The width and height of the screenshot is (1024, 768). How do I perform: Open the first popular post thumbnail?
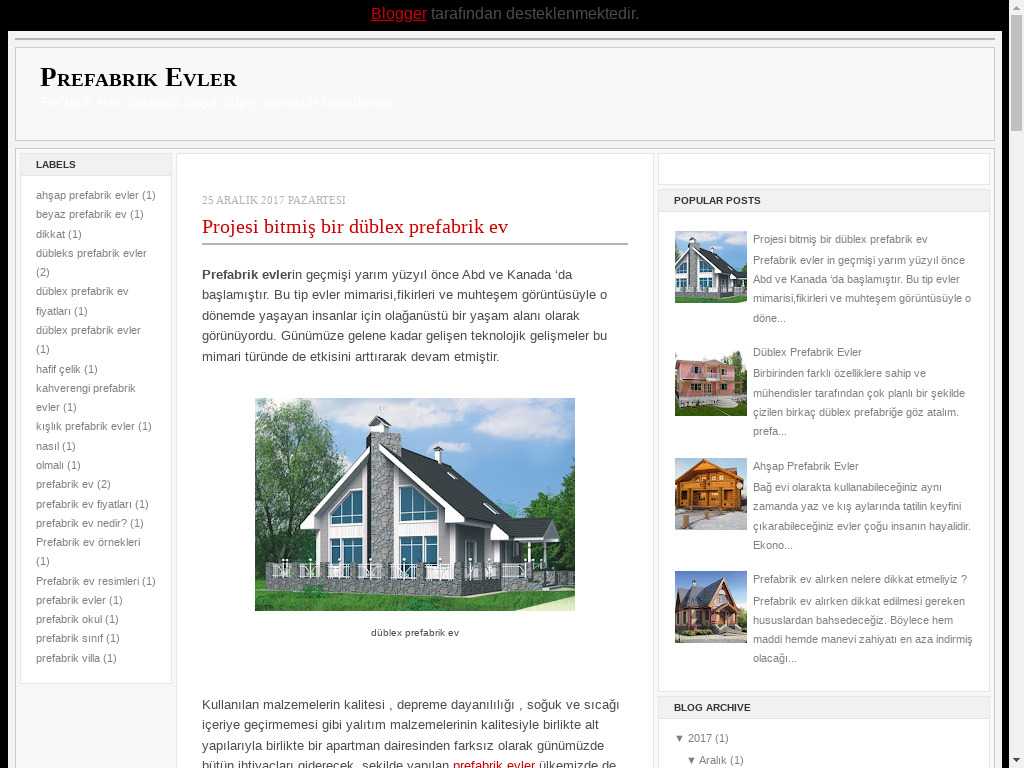click(x=710, y=267)
